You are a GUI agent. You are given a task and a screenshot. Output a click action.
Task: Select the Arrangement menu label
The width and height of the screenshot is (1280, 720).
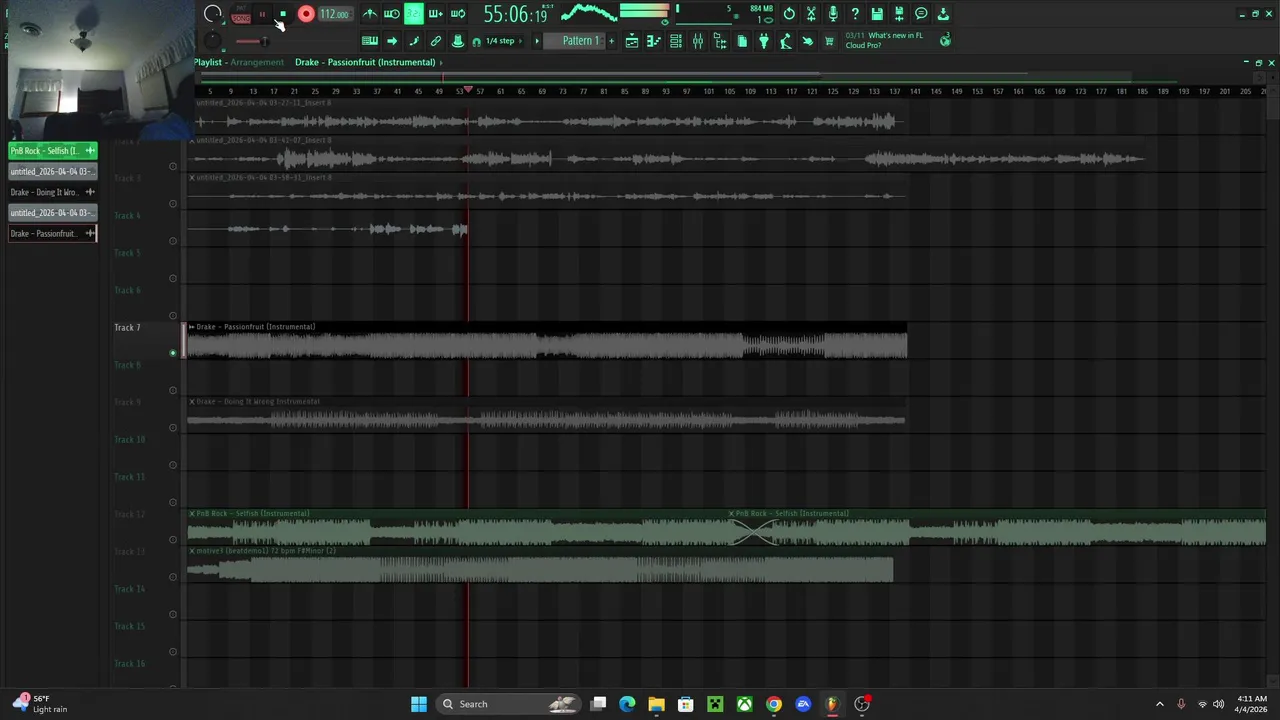point(257,62)
